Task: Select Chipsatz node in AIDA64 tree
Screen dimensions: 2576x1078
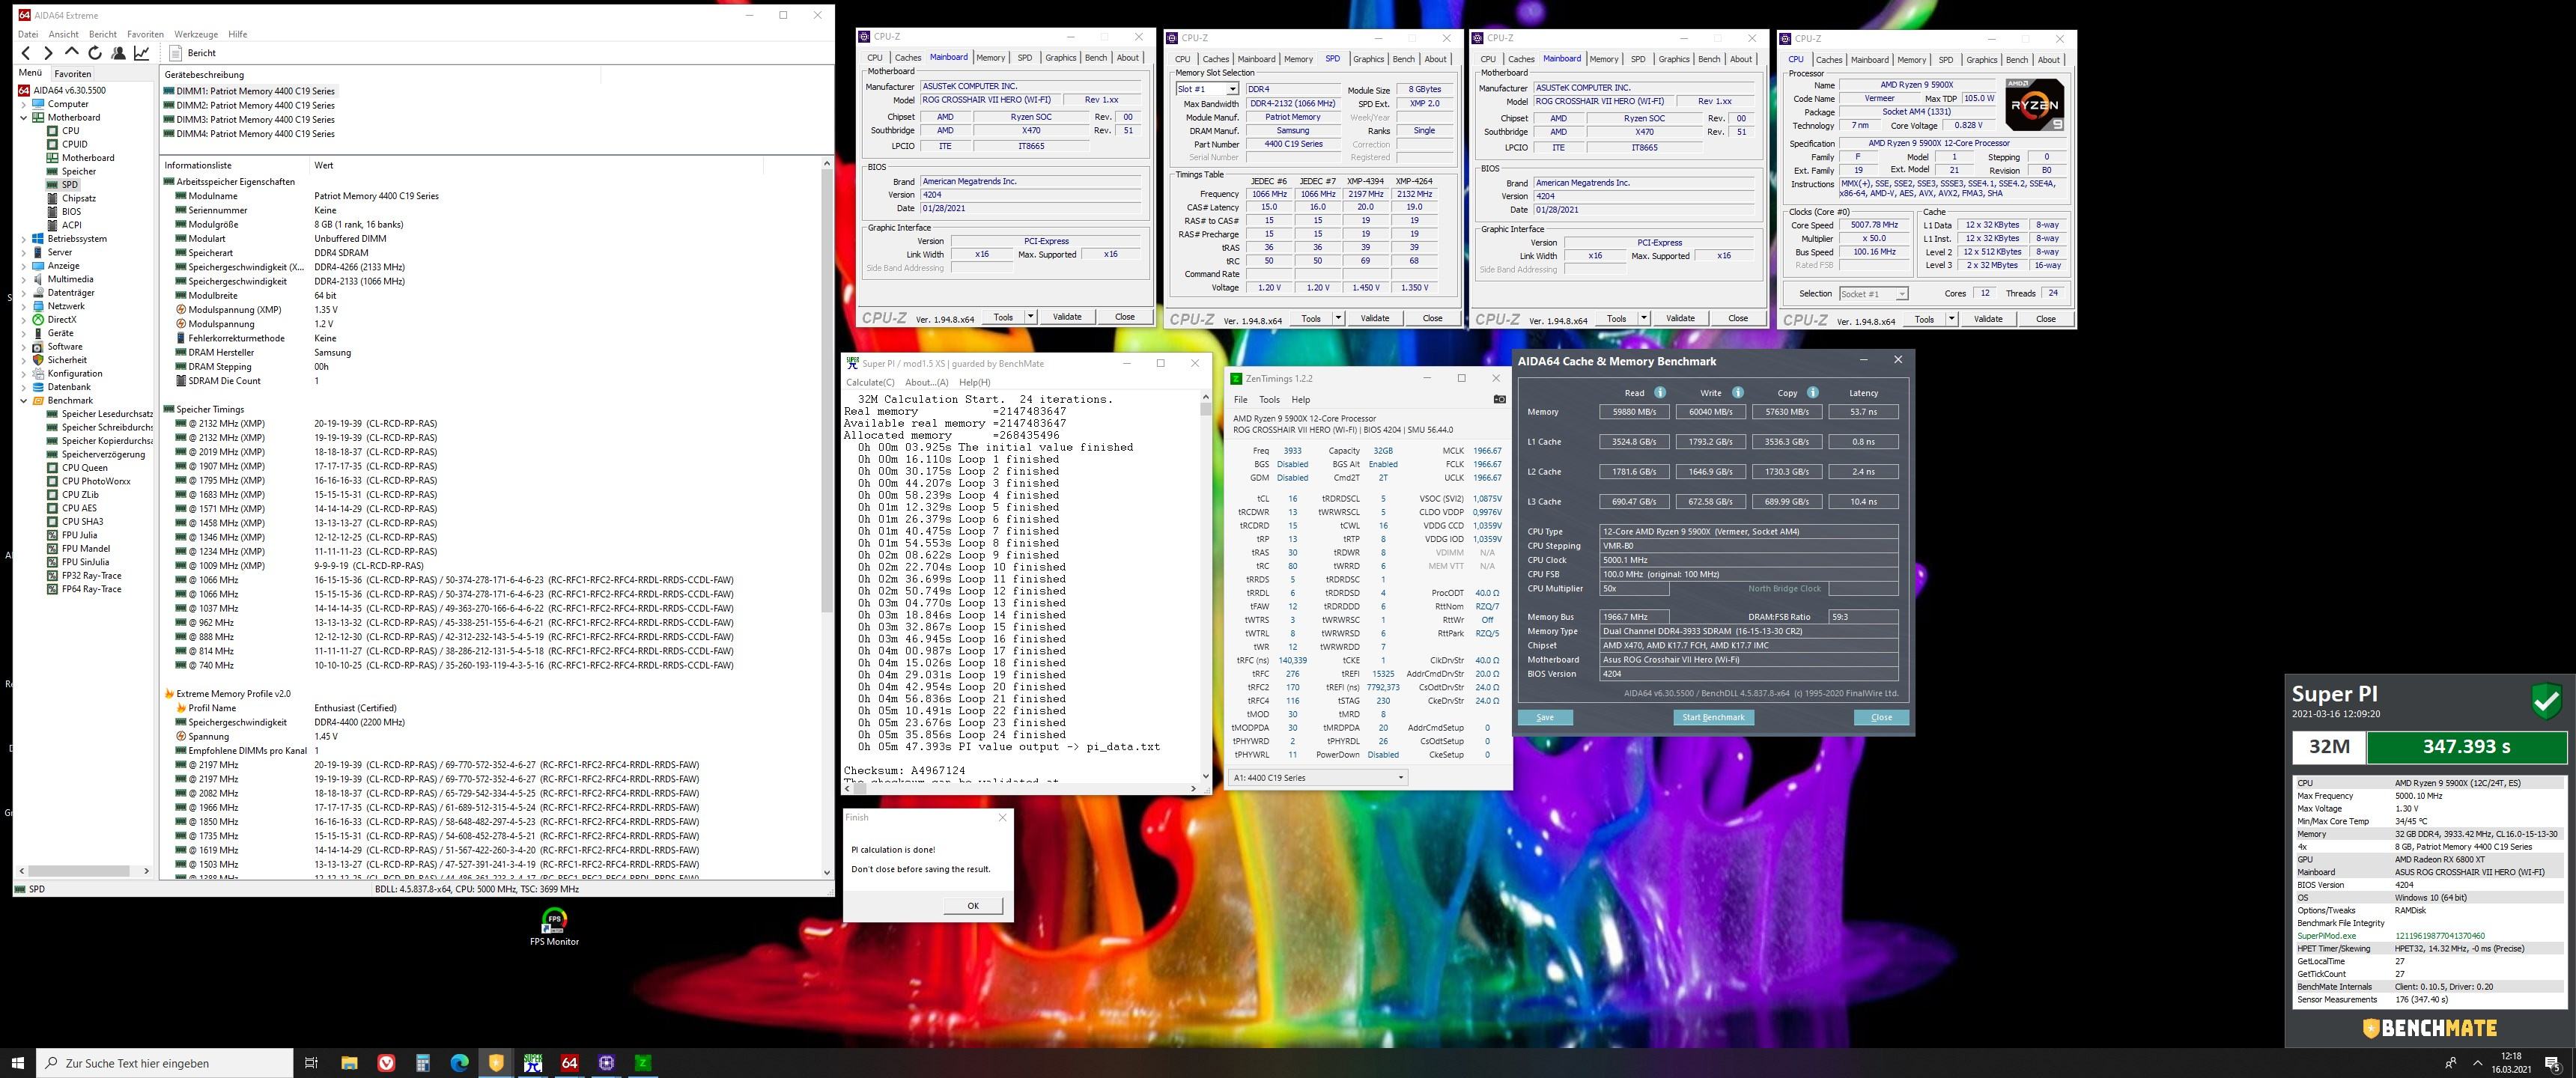Action: tap(79, 198)
